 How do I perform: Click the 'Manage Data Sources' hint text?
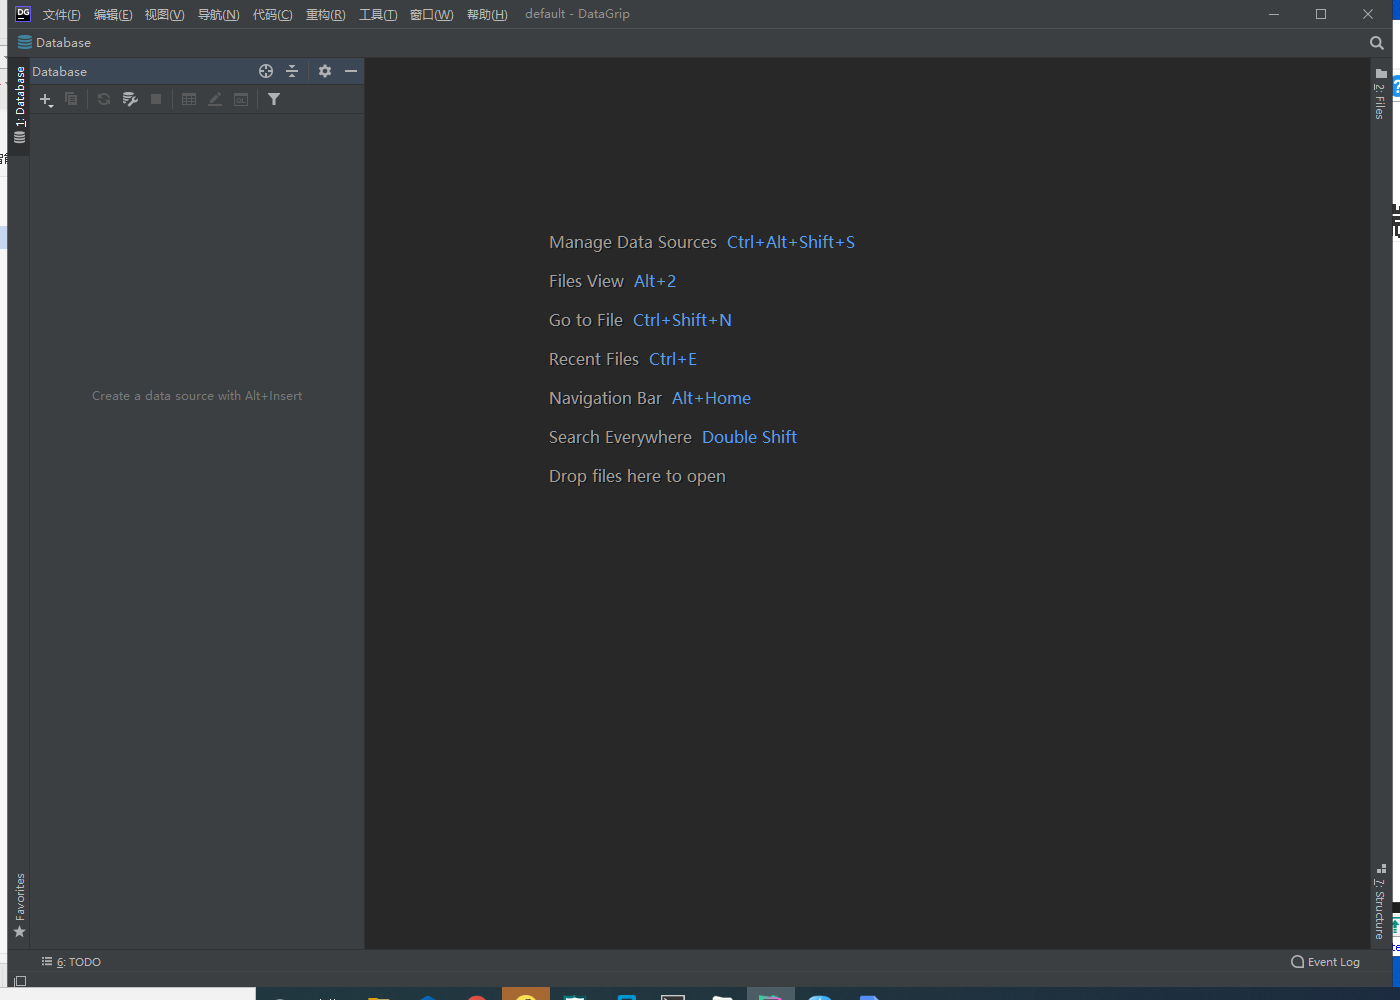pyautogui.click(x=633, y=242)
